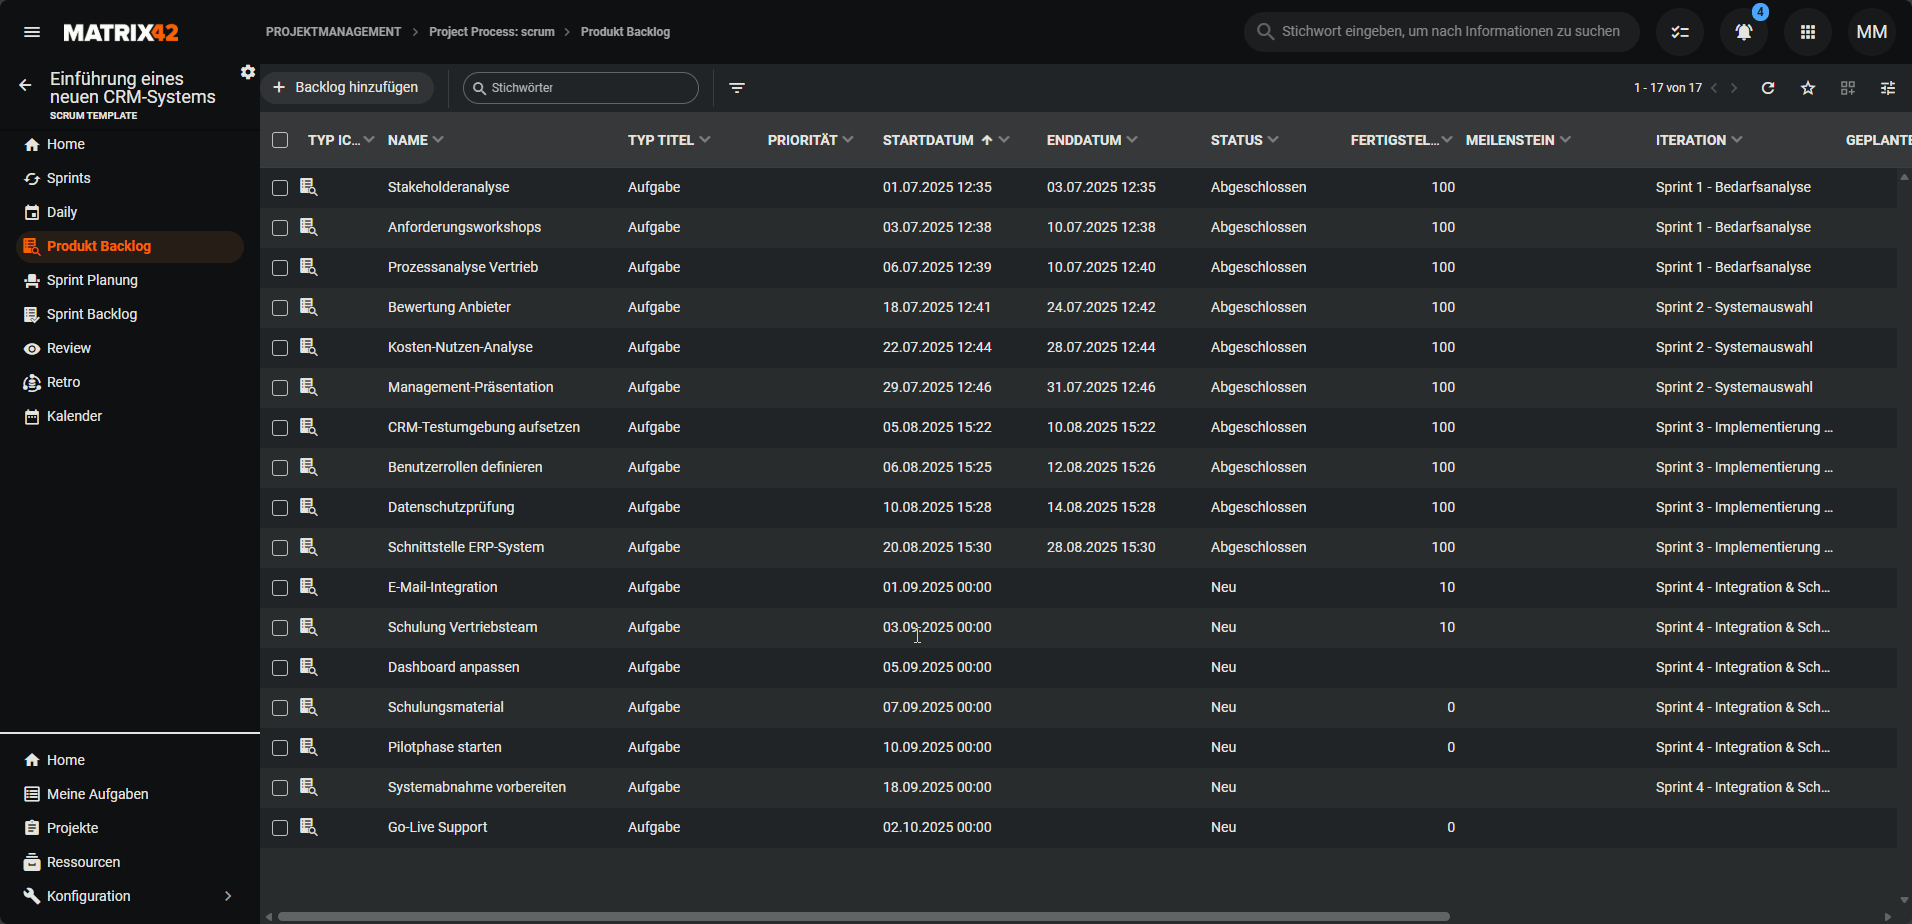Go back using the left arrow
Viewport: 1912px width, 924px height.
pyautogui.click(x=26, y=86)
